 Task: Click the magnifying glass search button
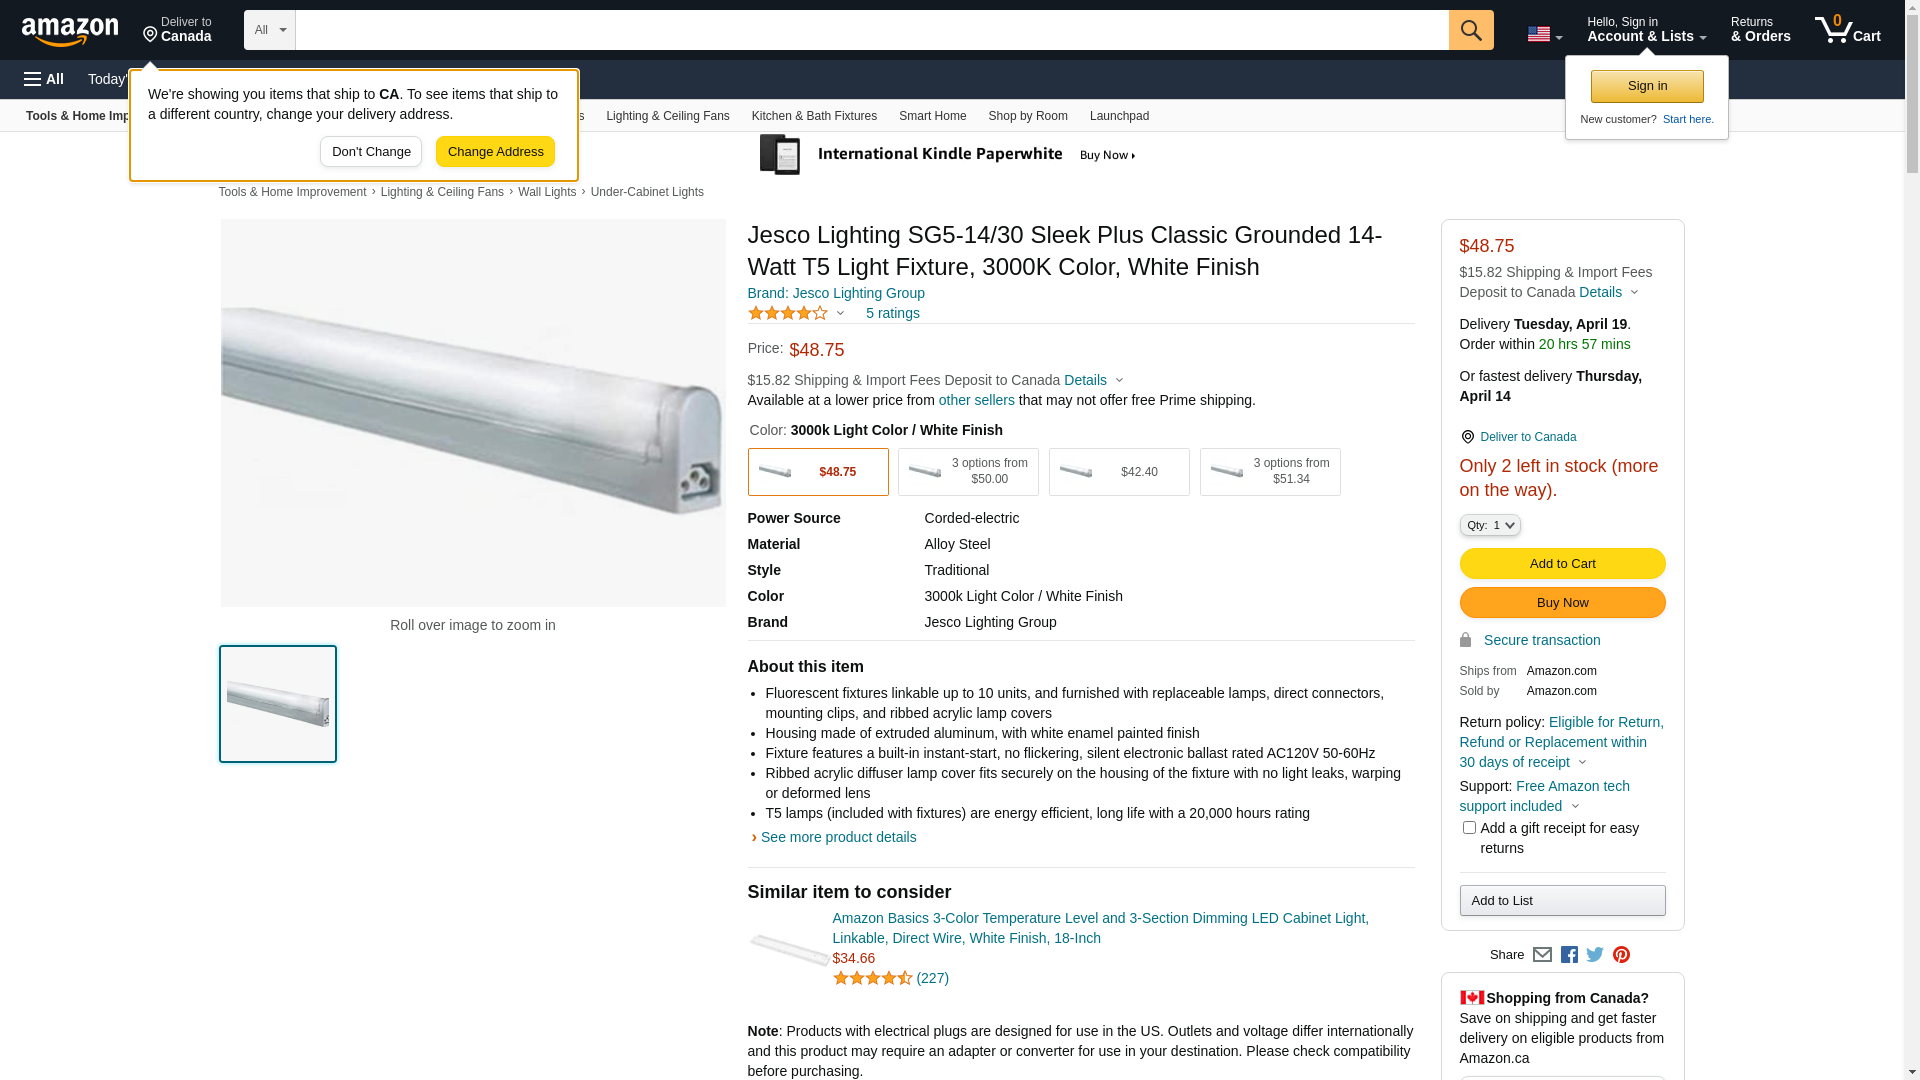tap(1470, 30)
